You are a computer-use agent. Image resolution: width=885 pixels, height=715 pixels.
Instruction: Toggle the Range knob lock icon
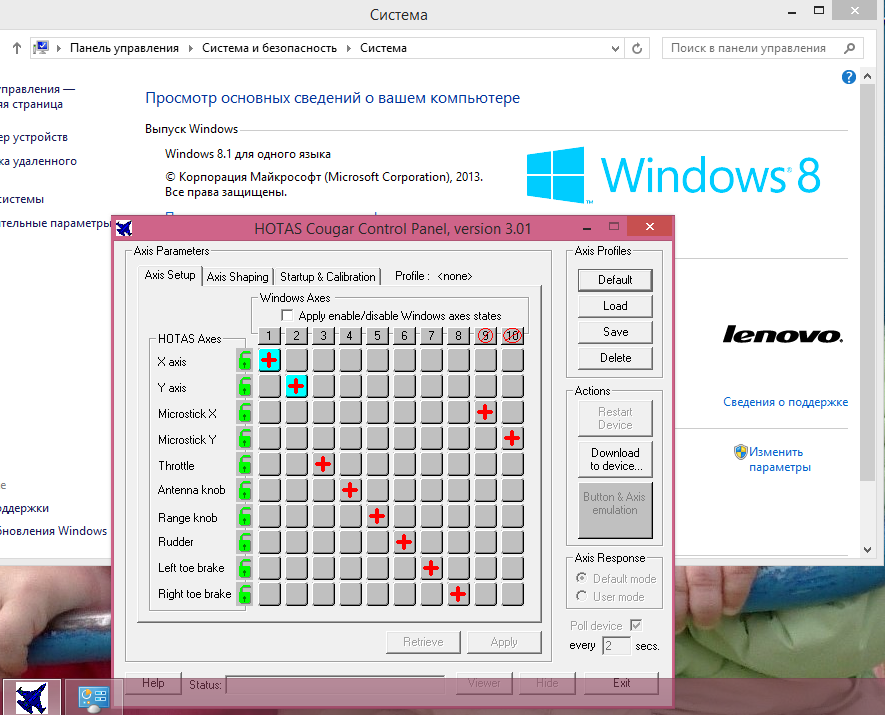(x=244, y=516)
